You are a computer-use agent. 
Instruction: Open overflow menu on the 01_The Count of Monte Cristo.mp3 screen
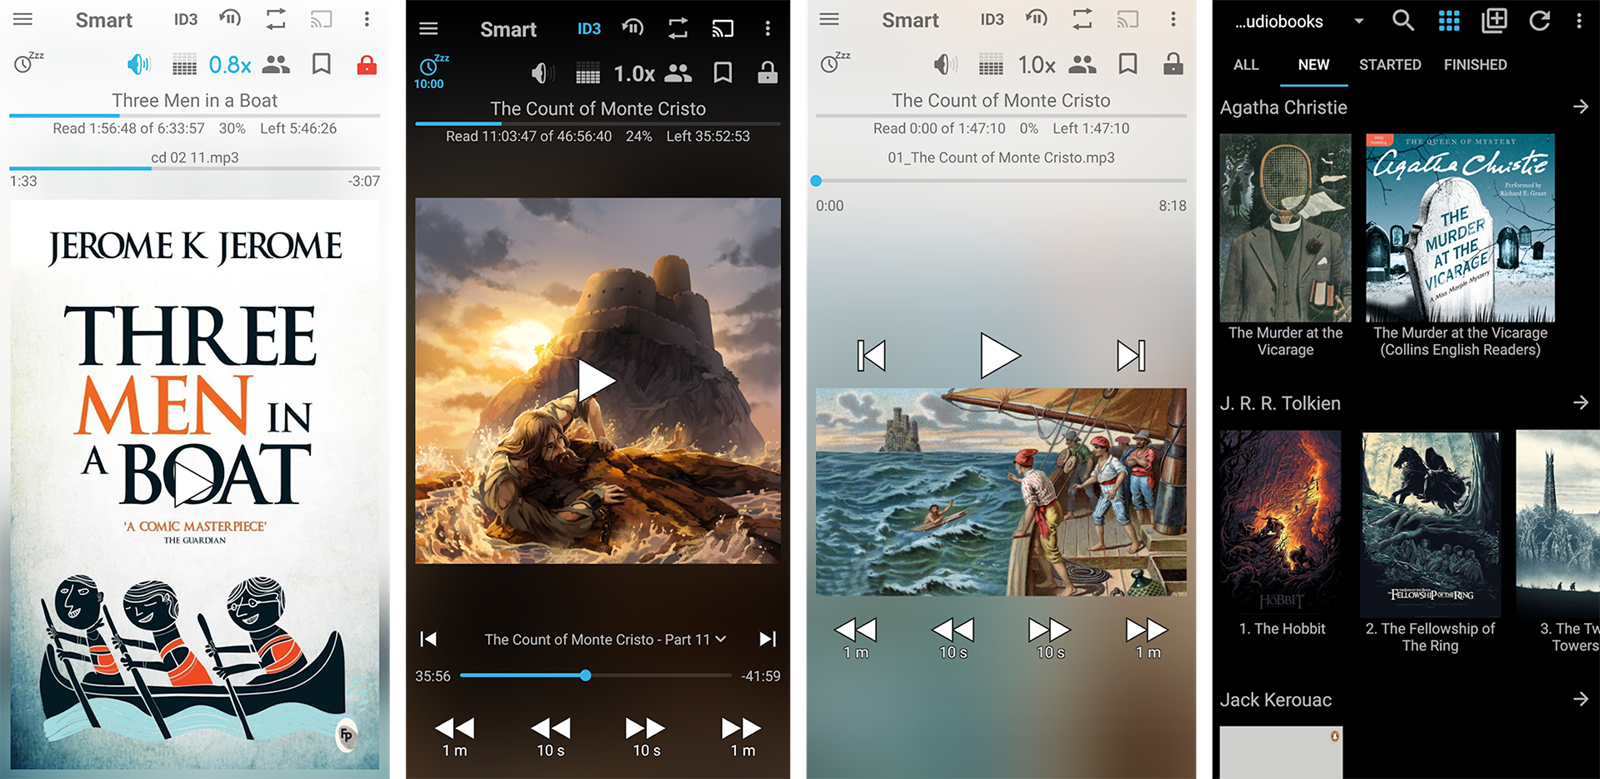coord(1173,20)
